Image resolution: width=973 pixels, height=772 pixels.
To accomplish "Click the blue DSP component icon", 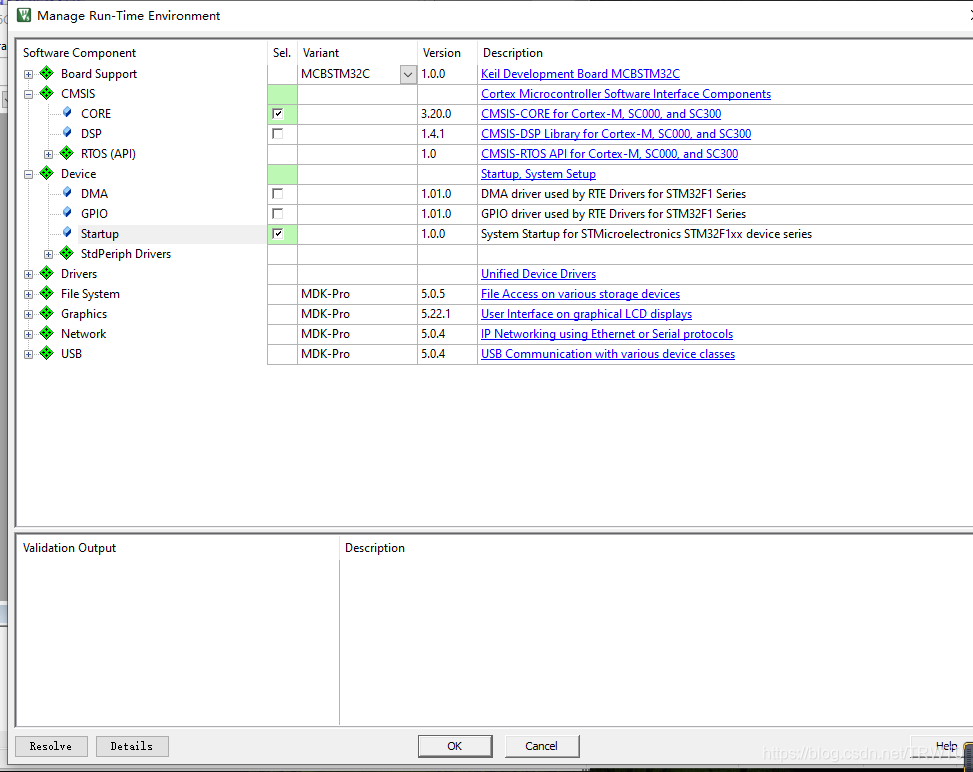I will tap(67, 133).
